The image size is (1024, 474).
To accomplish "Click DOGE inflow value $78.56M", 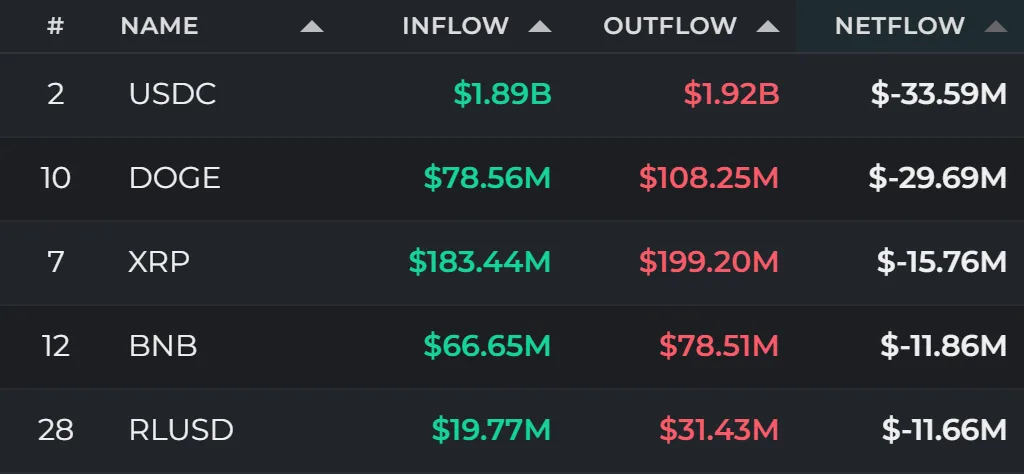I will click(x=487, y=178).
